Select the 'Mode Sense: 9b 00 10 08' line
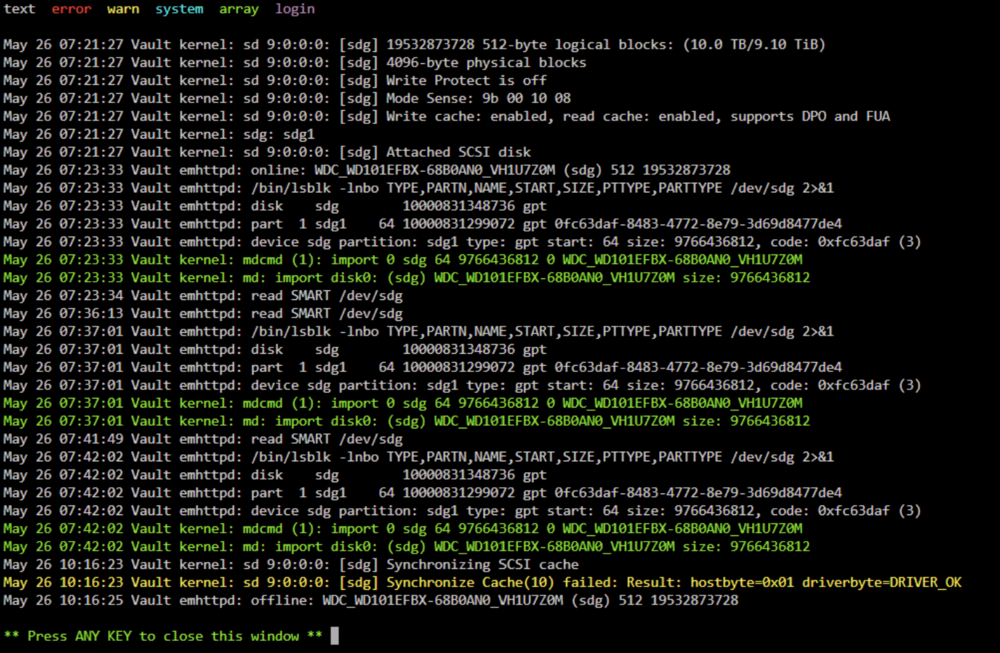The width and height of the screenshot is (1000, 653). tap(287, 98)
